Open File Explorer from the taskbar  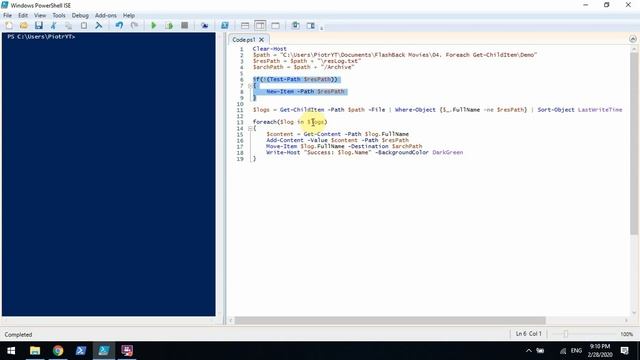(x=35, y=351)
